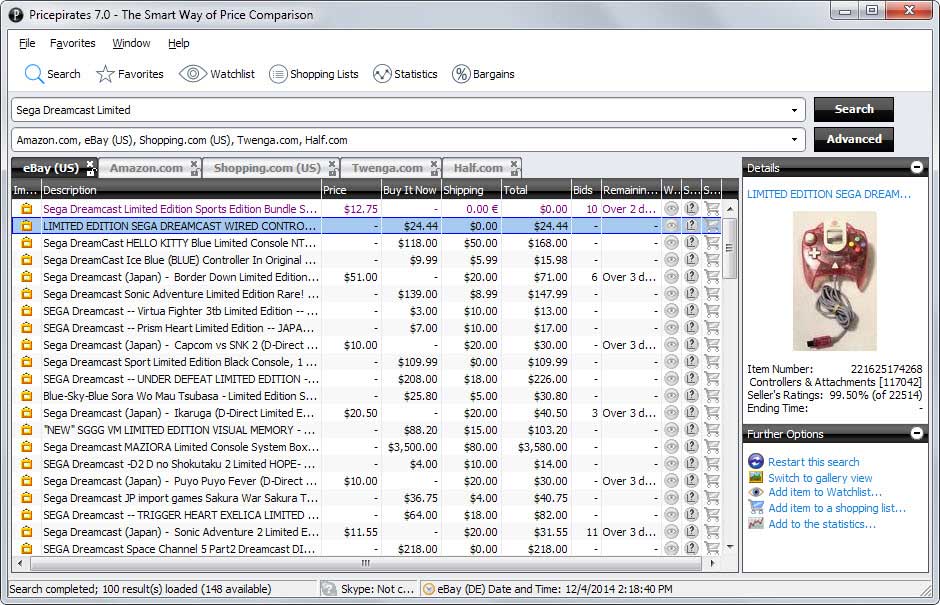Click shopping cart icon for Blue-Sky-Blue Sora row
Viewport: 940px width, 605px height.
click(x=712, y=396)
